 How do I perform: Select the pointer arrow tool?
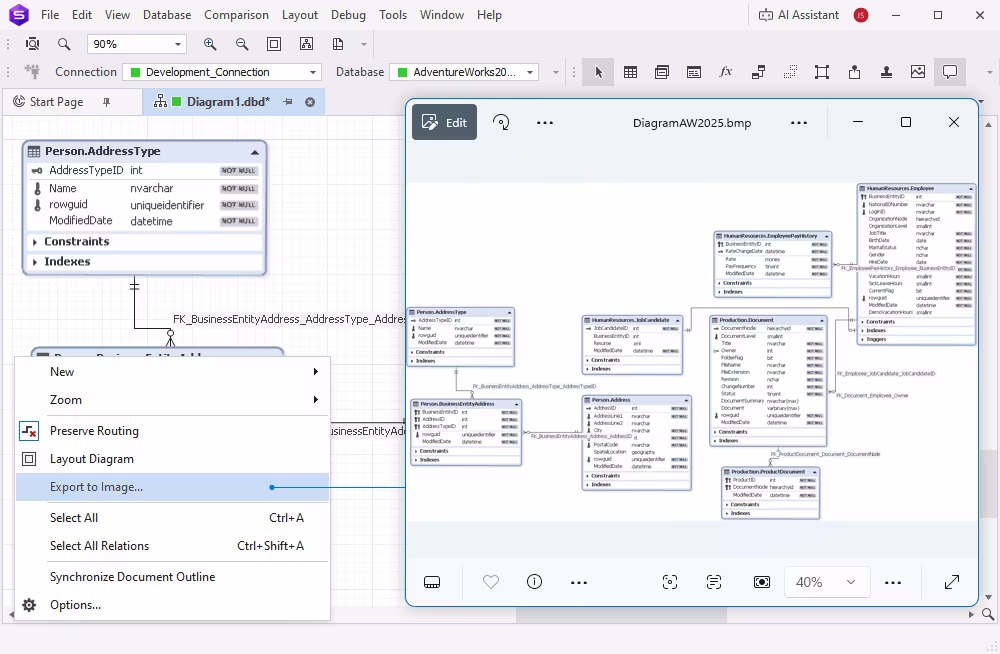pyautogui.click(x=598, y=72)
